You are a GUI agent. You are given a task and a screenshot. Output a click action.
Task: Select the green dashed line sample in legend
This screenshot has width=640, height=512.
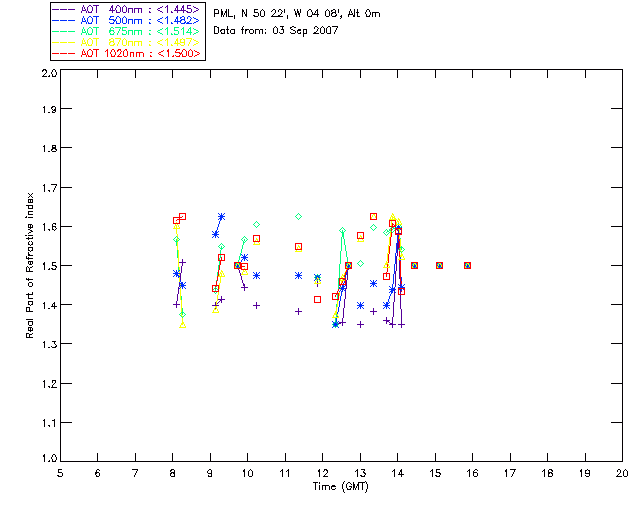pos(64,31)
